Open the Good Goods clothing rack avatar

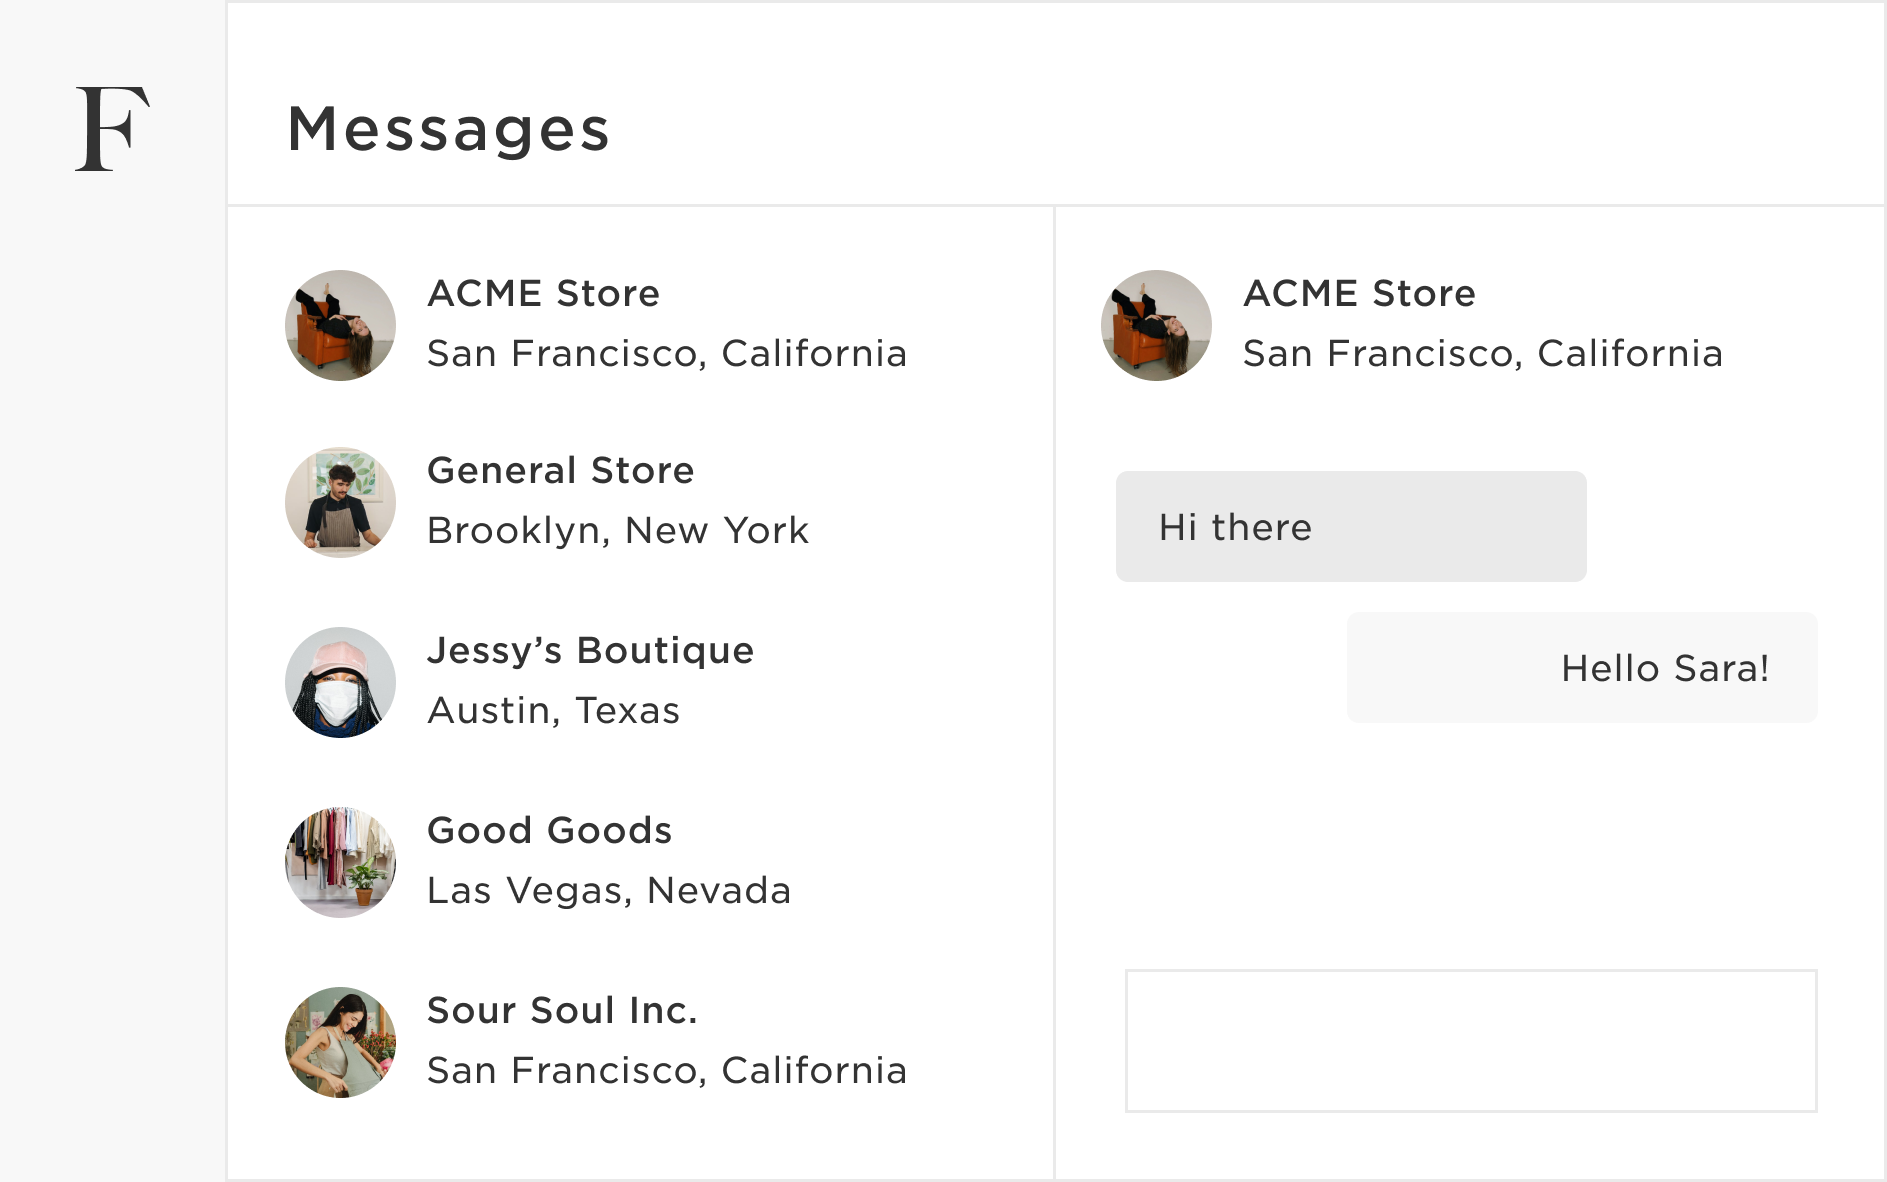[x=340, y=862]
